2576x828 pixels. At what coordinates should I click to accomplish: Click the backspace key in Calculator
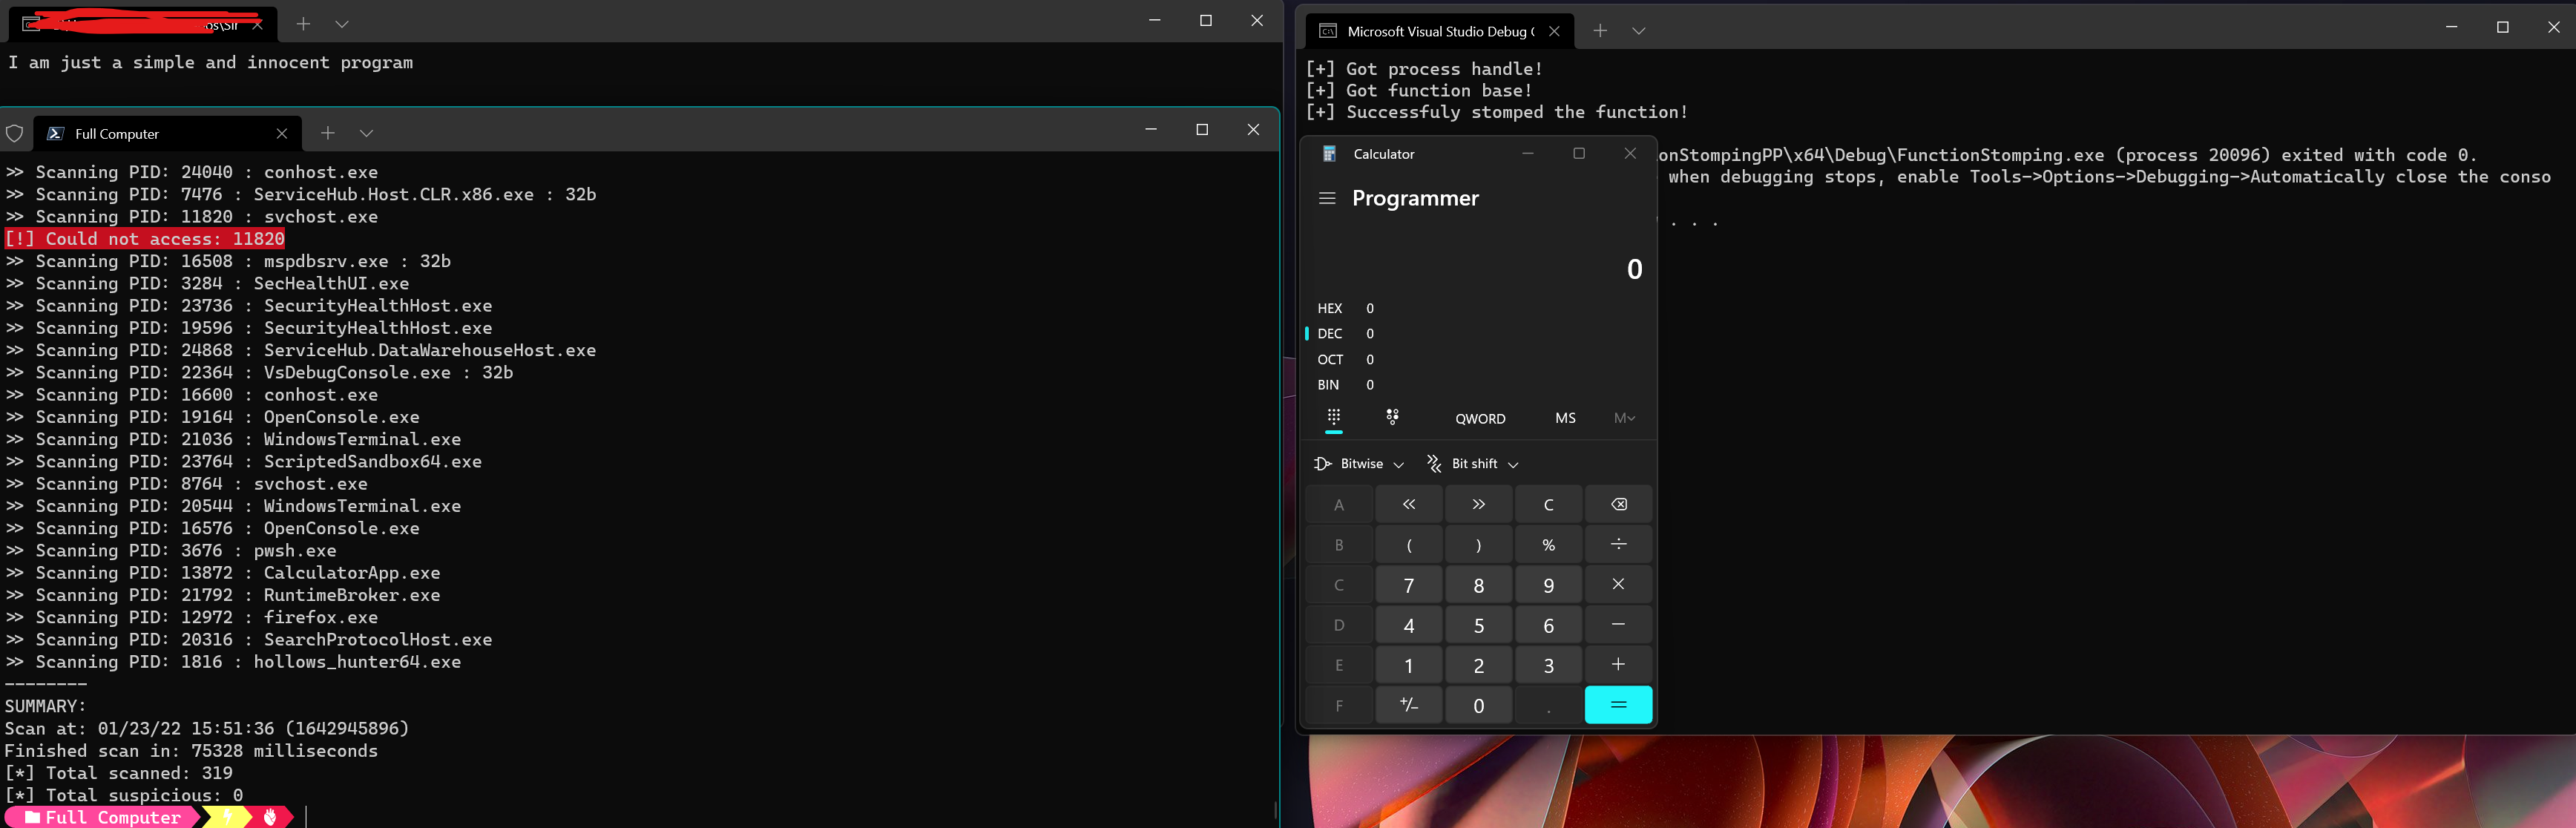(x=1618, y=504)
